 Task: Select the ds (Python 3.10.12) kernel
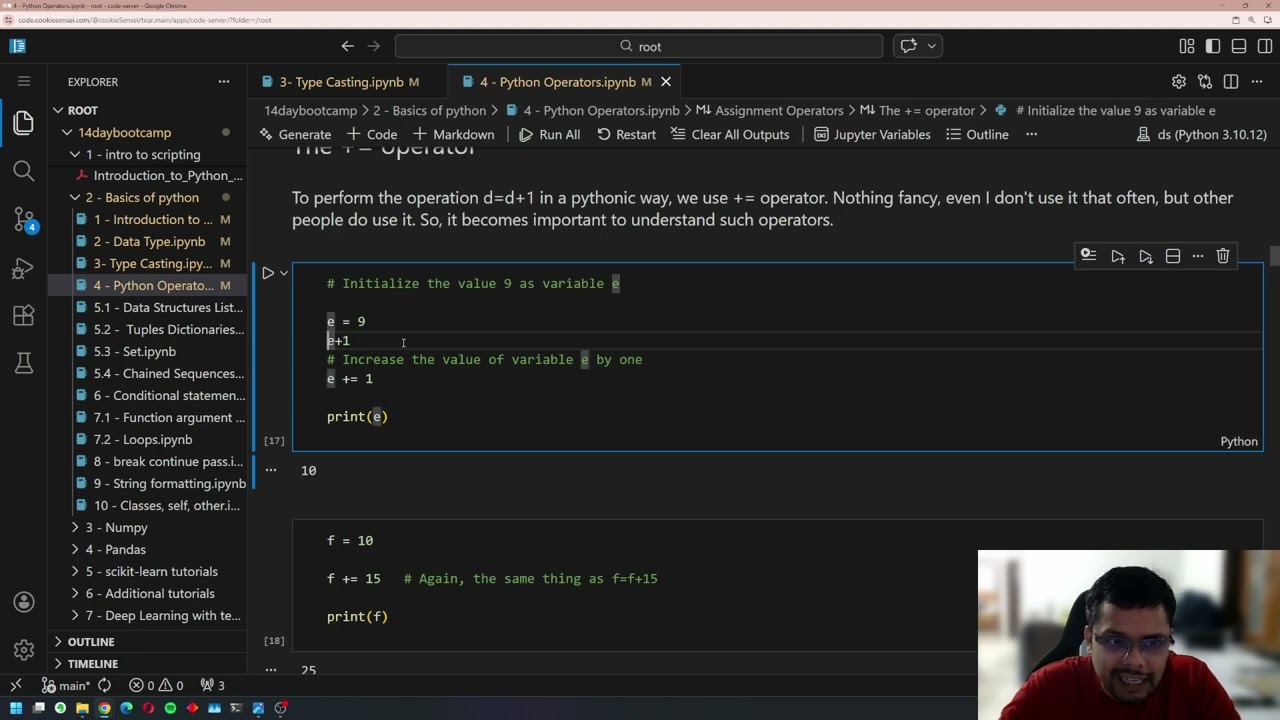[1201, 134]
